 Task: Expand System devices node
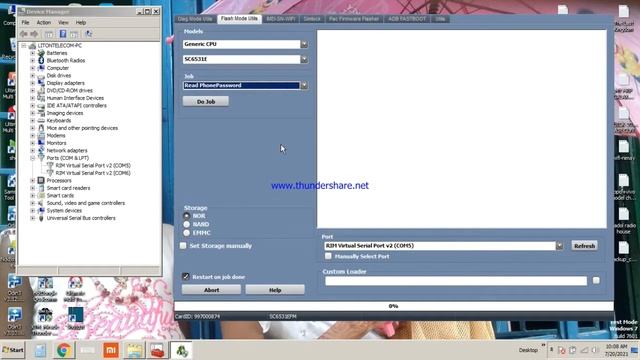pos(33,211)
